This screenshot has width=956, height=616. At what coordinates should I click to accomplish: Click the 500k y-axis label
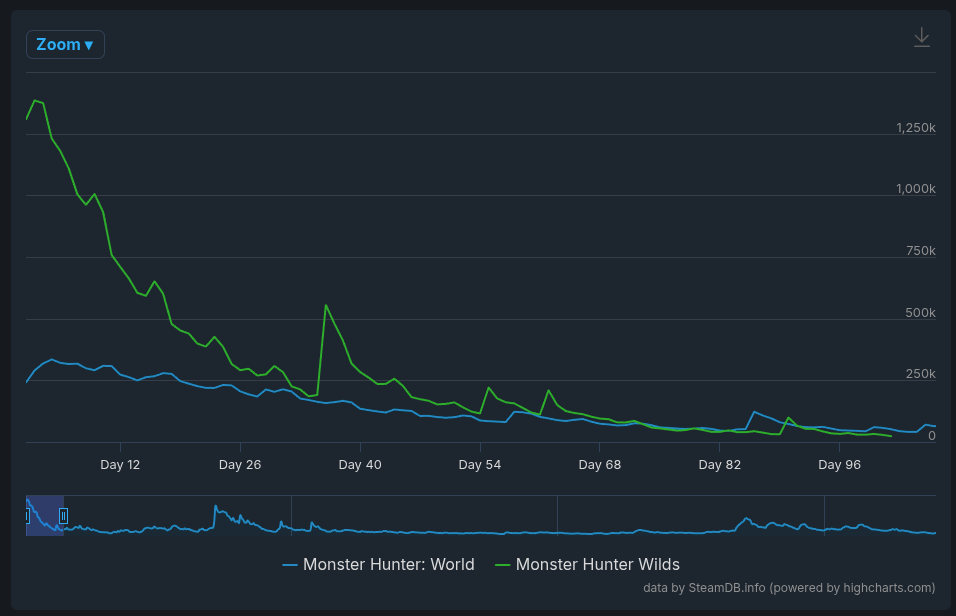coord(921,312)
